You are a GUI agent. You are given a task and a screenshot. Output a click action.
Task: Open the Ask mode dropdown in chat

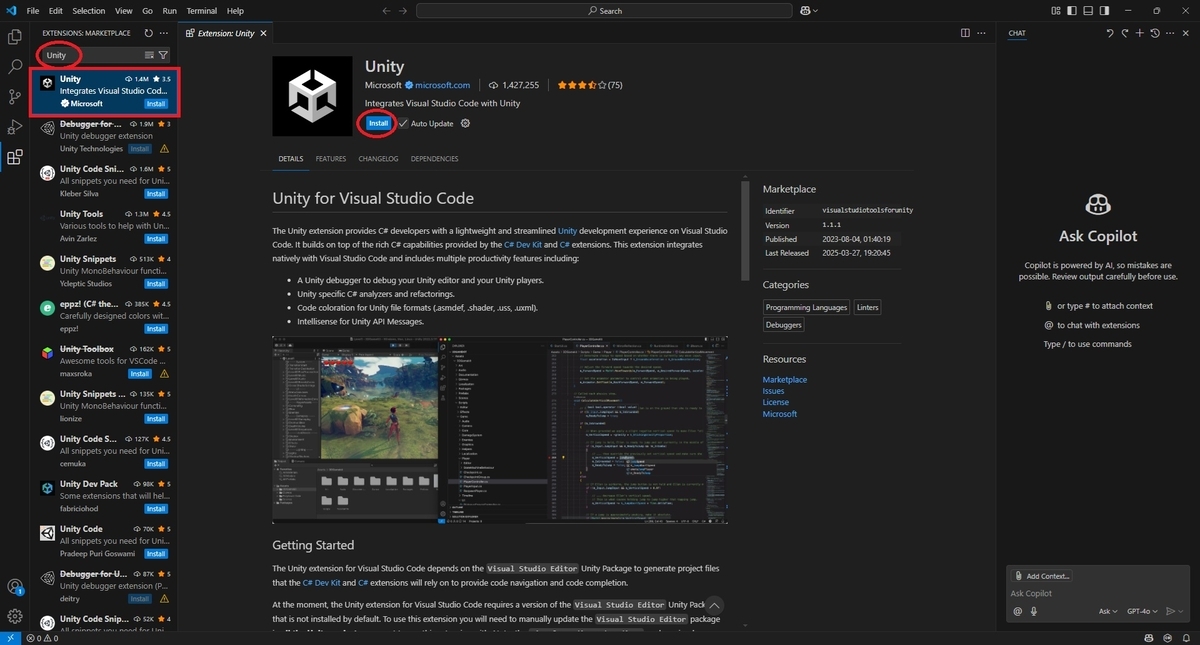(x=1108, y=611)
